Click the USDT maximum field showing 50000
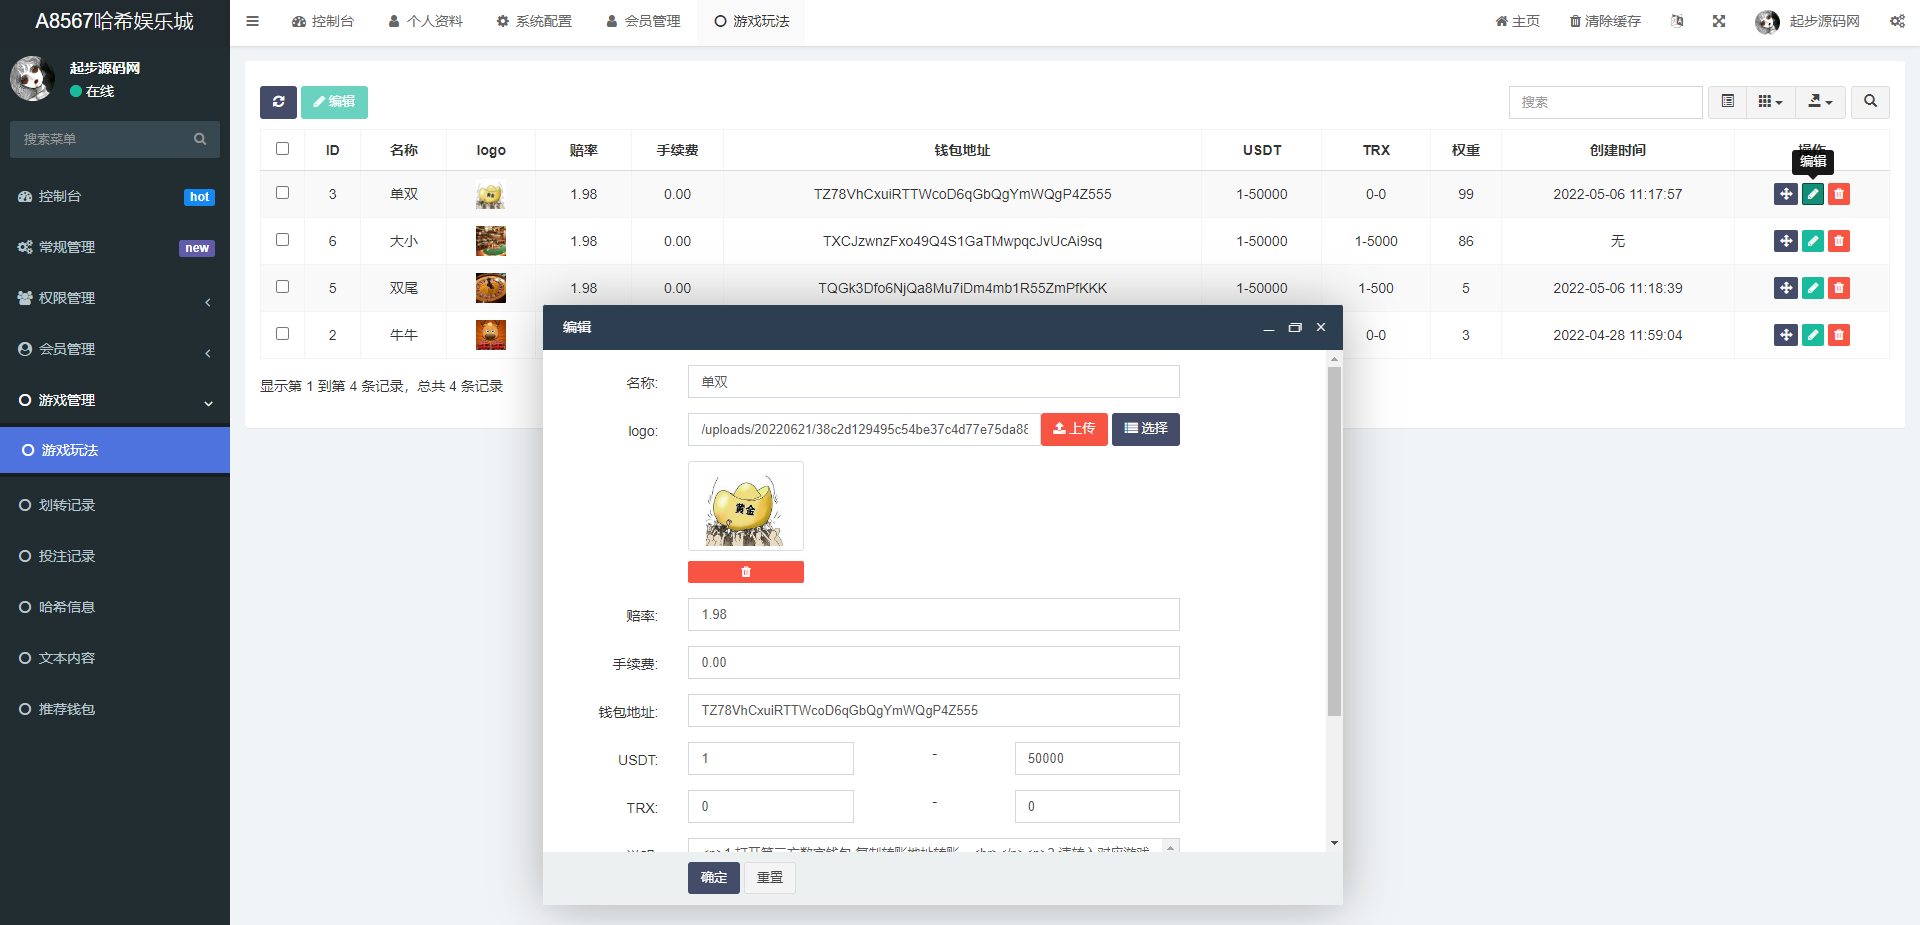Image resolution: width=1920 pixels, height=925 pixels. pyautogui.click(x=1097, y=759)
